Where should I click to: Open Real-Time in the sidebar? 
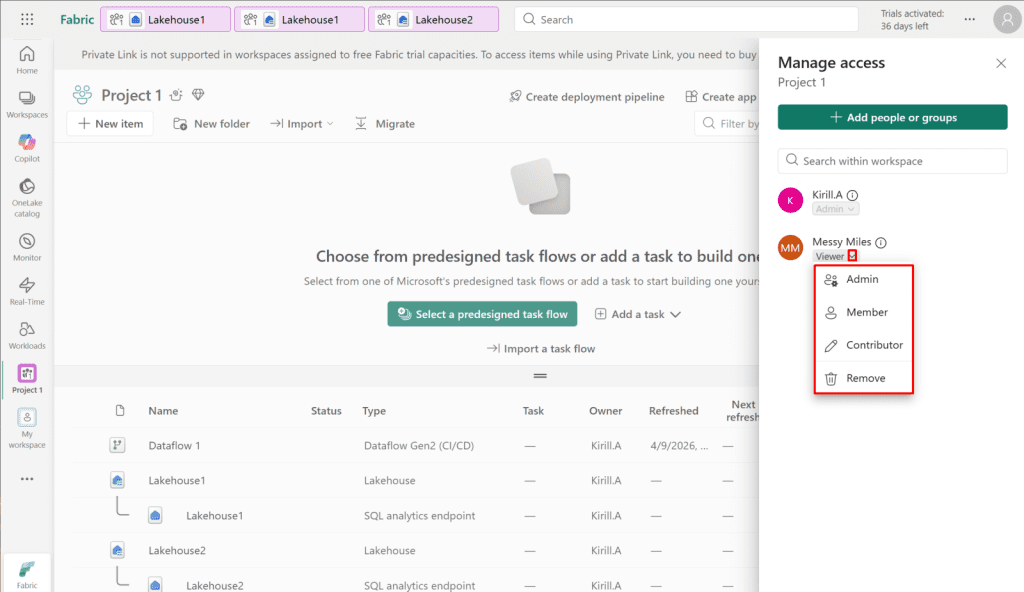(27, 290)
